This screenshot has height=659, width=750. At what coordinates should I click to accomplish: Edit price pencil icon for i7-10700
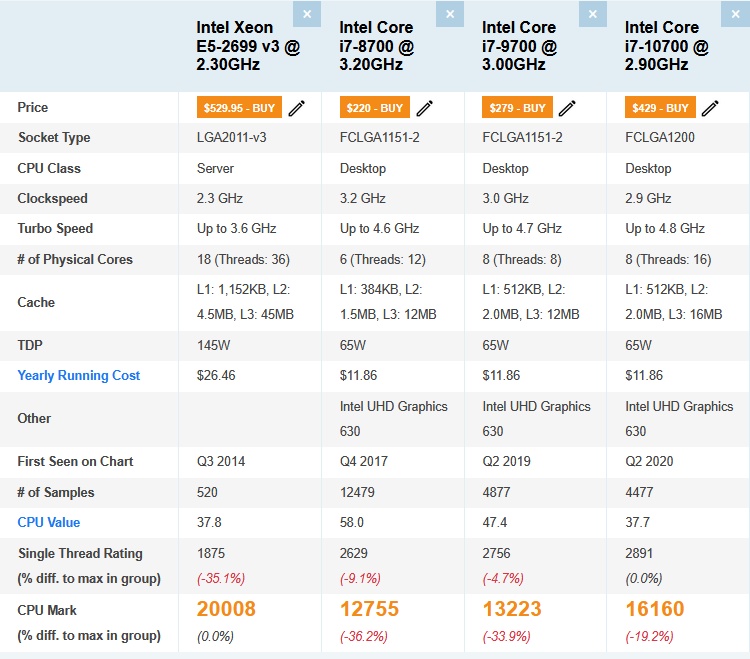710,108
